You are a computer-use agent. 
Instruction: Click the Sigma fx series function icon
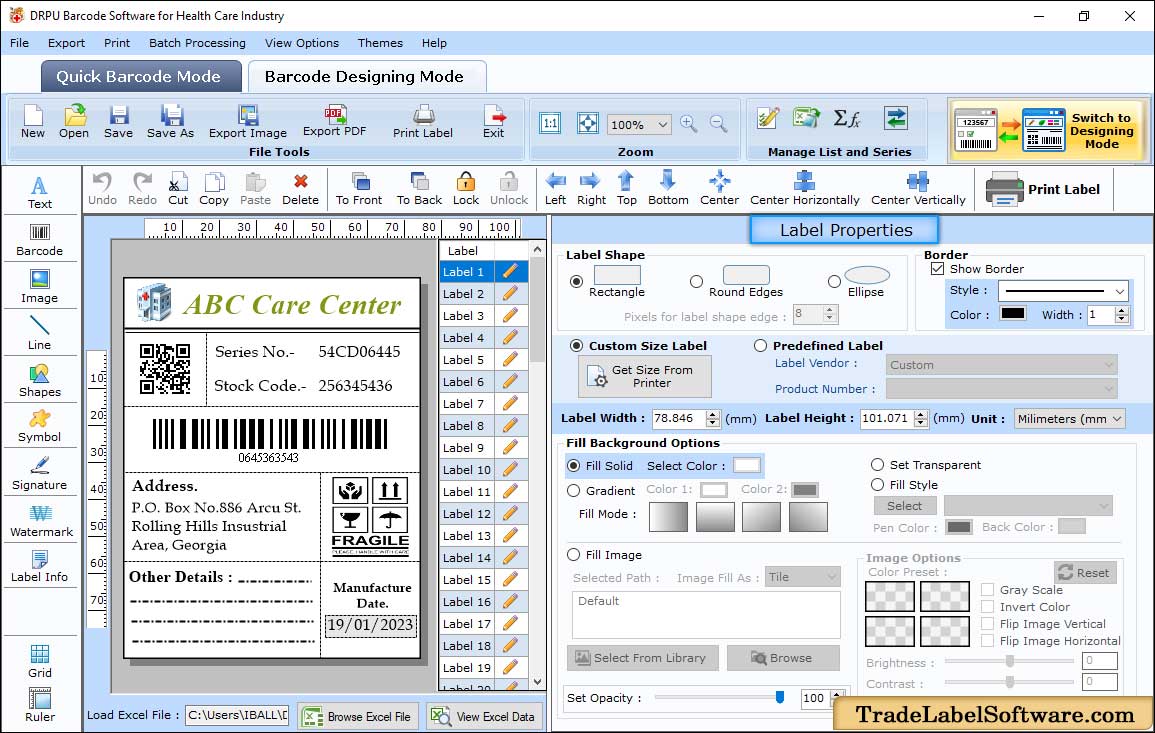(x=846, y=118)
